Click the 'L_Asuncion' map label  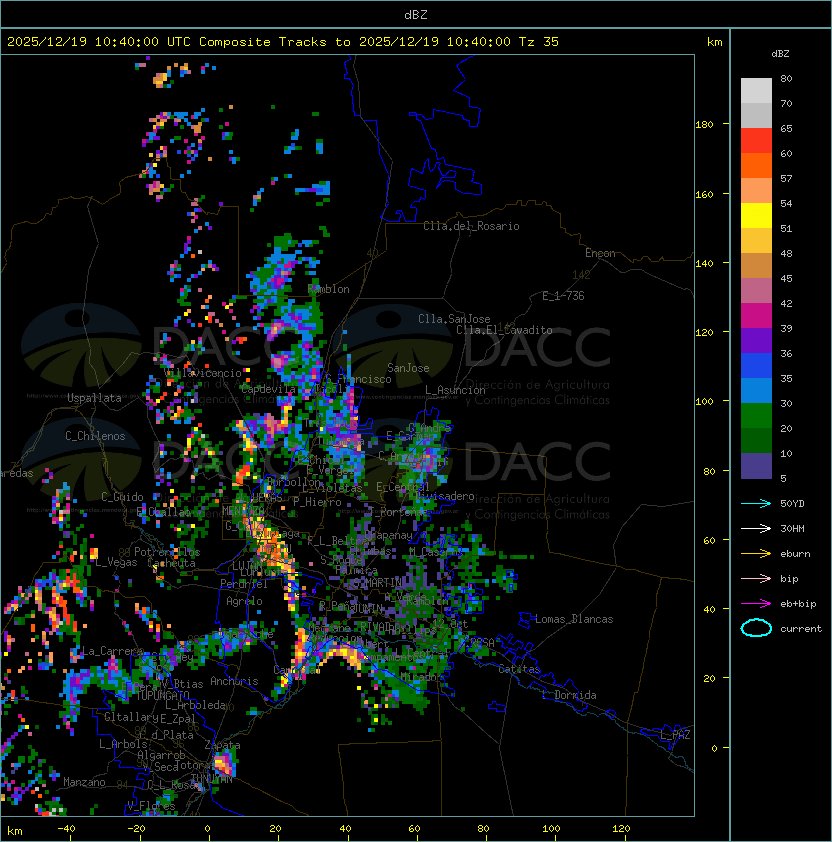pos(455,390)
